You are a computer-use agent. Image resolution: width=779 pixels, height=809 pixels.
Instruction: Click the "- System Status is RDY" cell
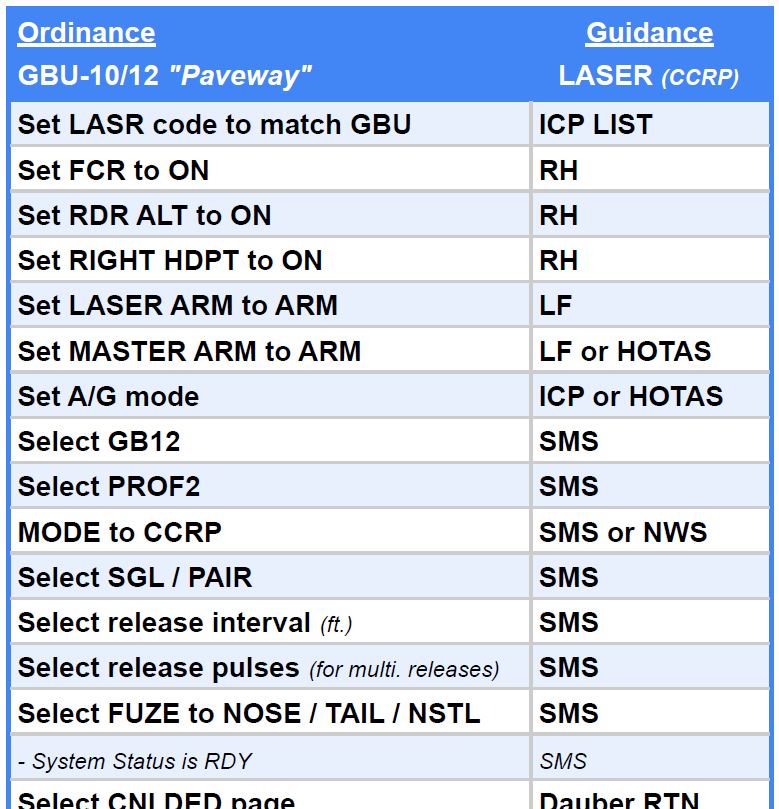point(135,761)
